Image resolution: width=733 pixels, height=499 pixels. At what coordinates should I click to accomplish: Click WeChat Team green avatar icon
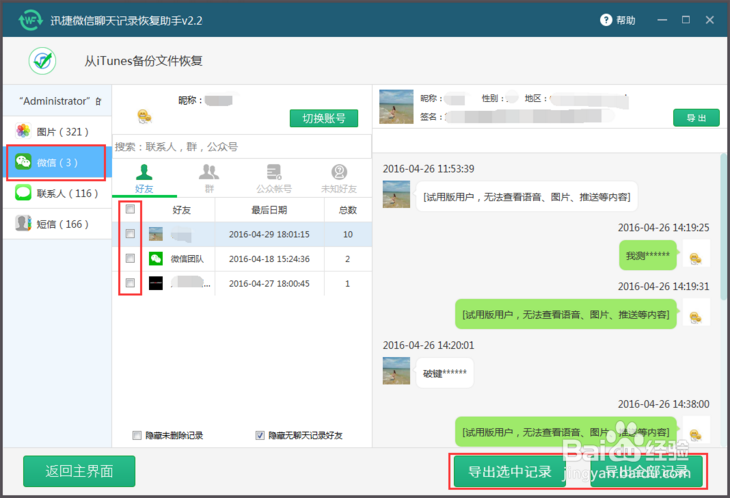[156, 259]
